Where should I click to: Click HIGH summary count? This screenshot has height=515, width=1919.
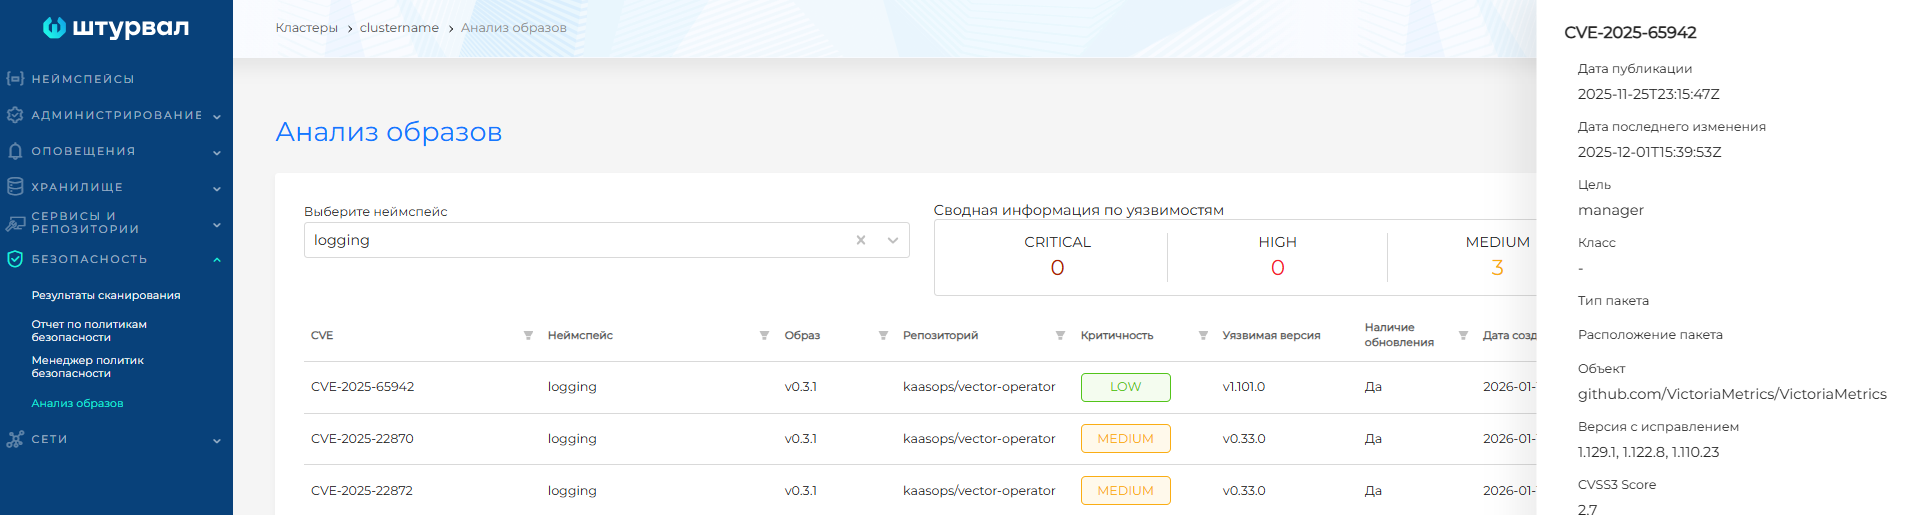[1278, 268]
